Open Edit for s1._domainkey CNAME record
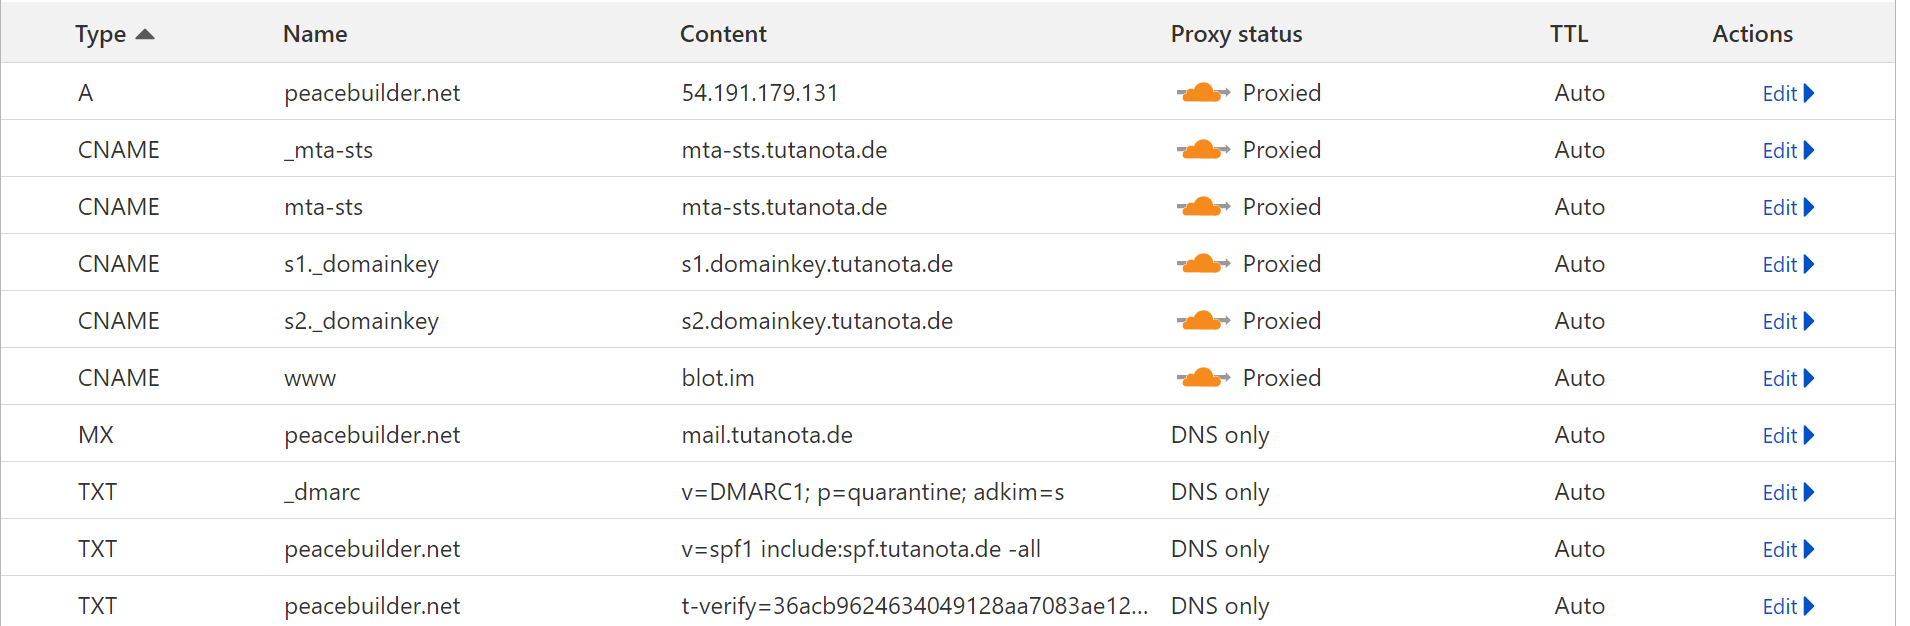Image resolution: width=1910 pixels, height=626 pixels. [1788, 264]
